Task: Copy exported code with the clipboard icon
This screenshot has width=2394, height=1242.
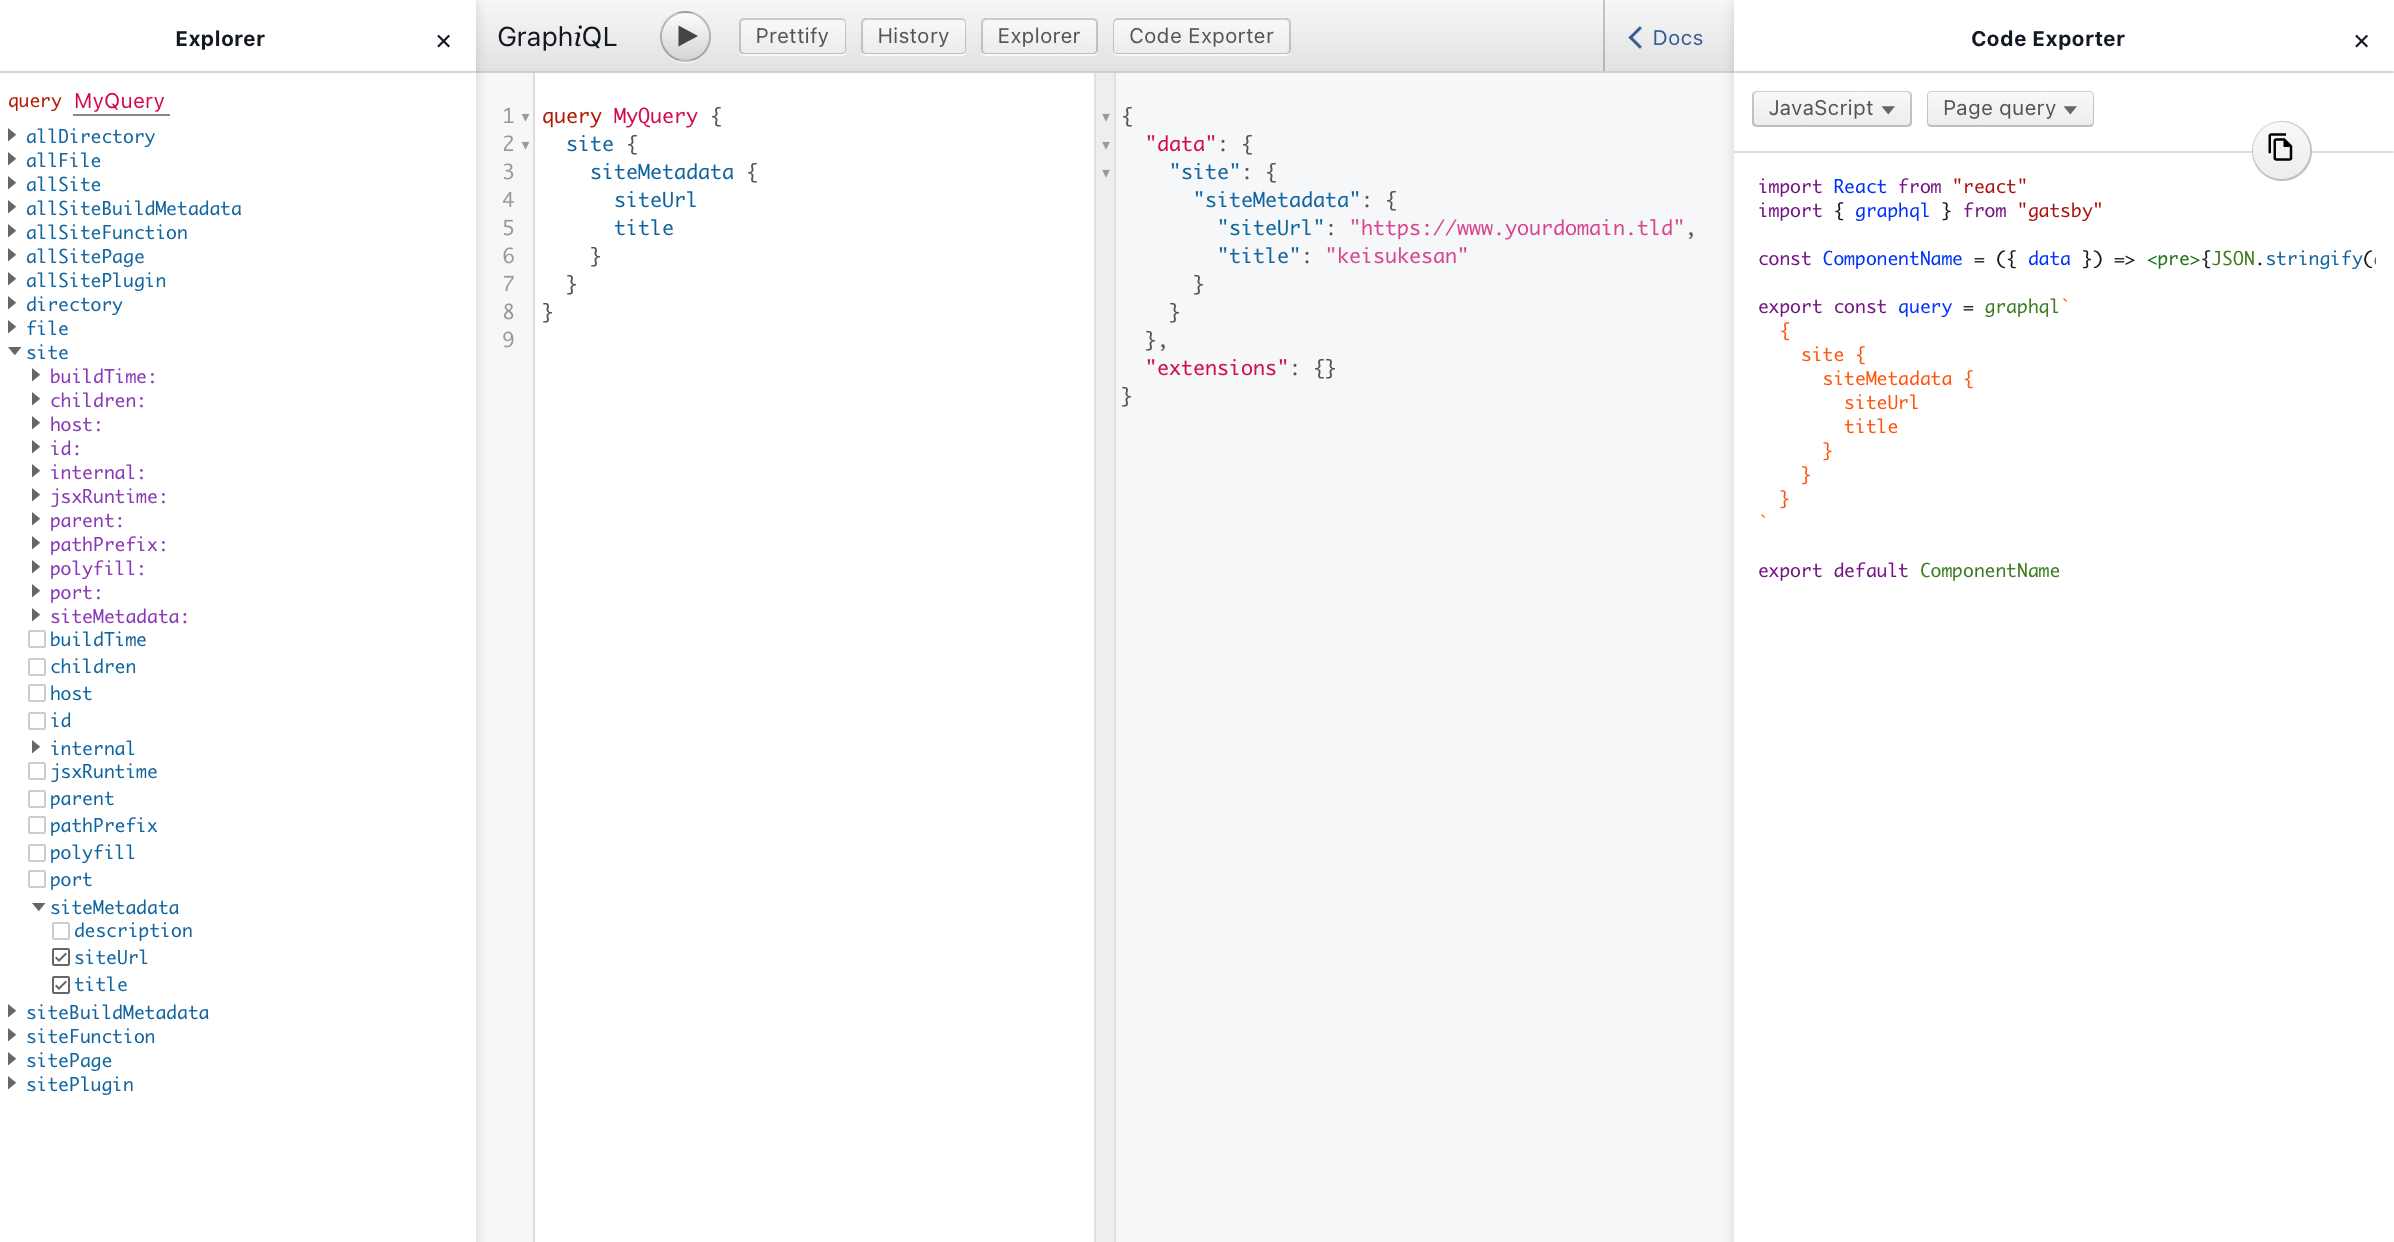Action: coord(2280,149)
